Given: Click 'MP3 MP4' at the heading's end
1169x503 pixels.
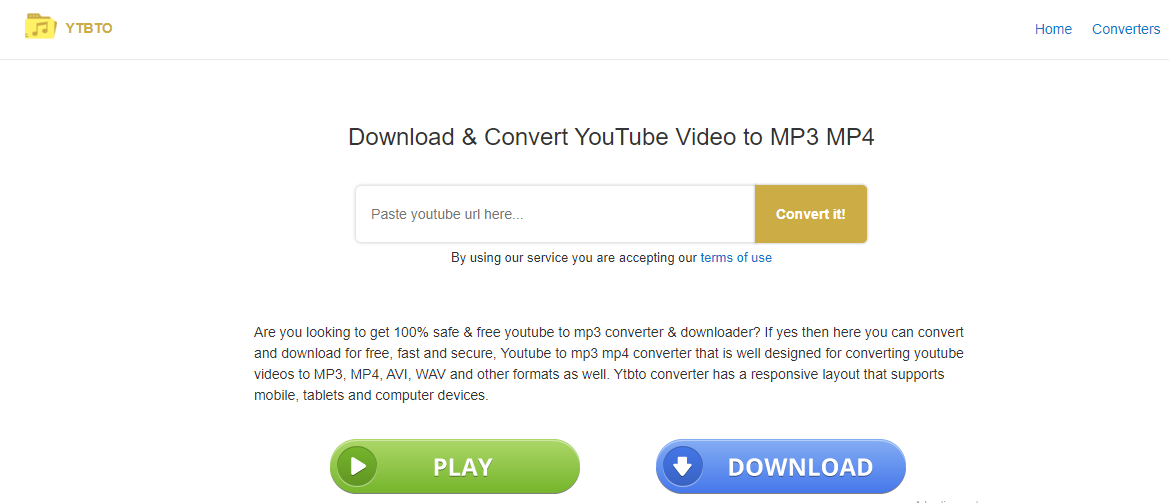Looking at the screenshot, I should (822, 137).
